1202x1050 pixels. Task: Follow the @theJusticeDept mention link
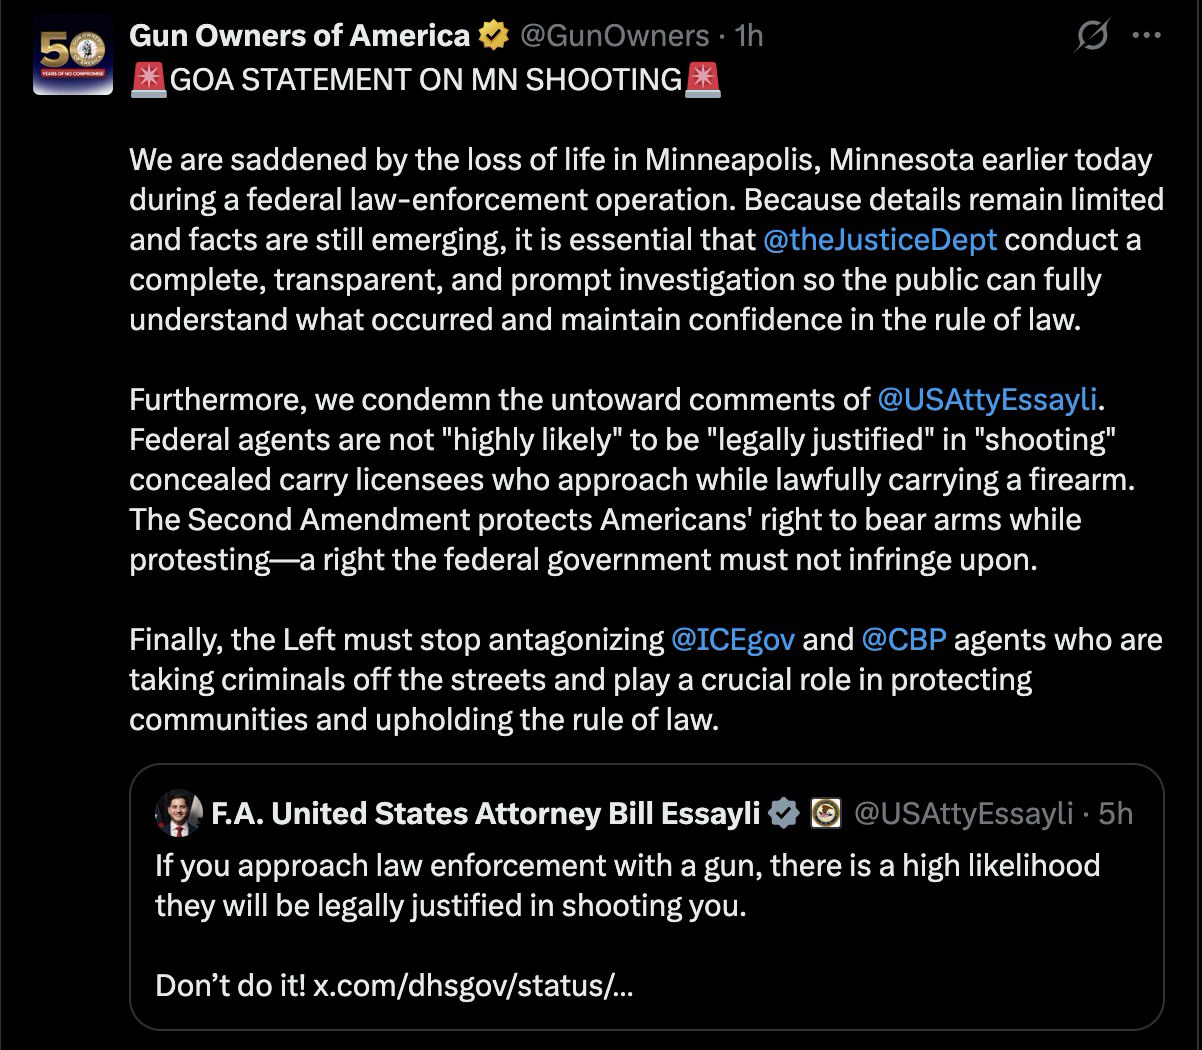(x=879, y=240)
